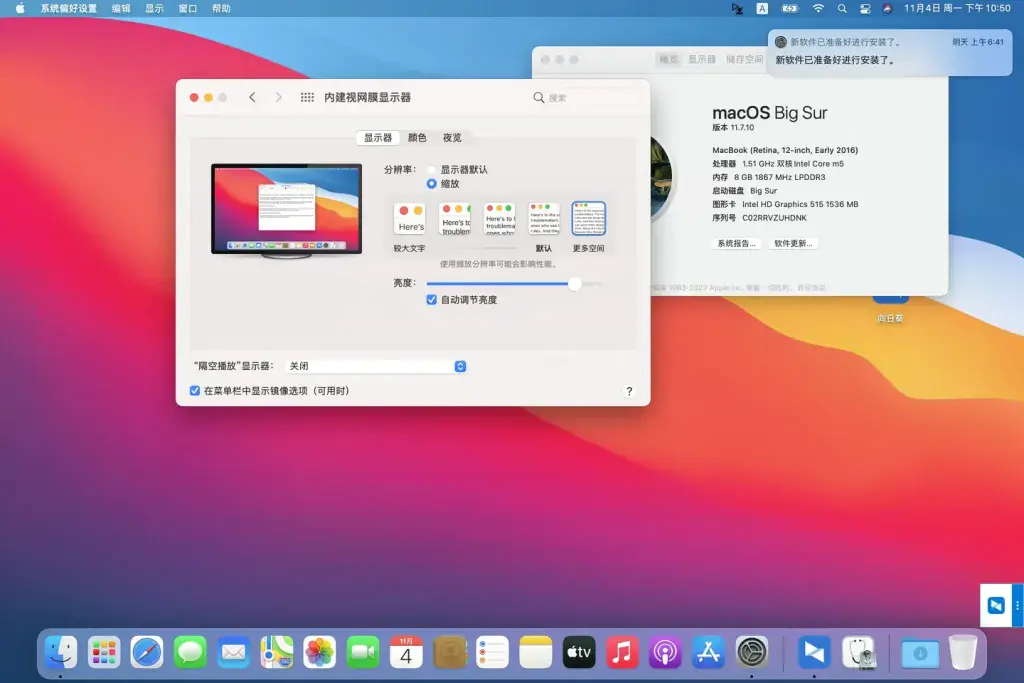The height and width of the screenshot is (683, 1024).
Task: Click the menu bar date and time
Action: (x=957, y=8)
